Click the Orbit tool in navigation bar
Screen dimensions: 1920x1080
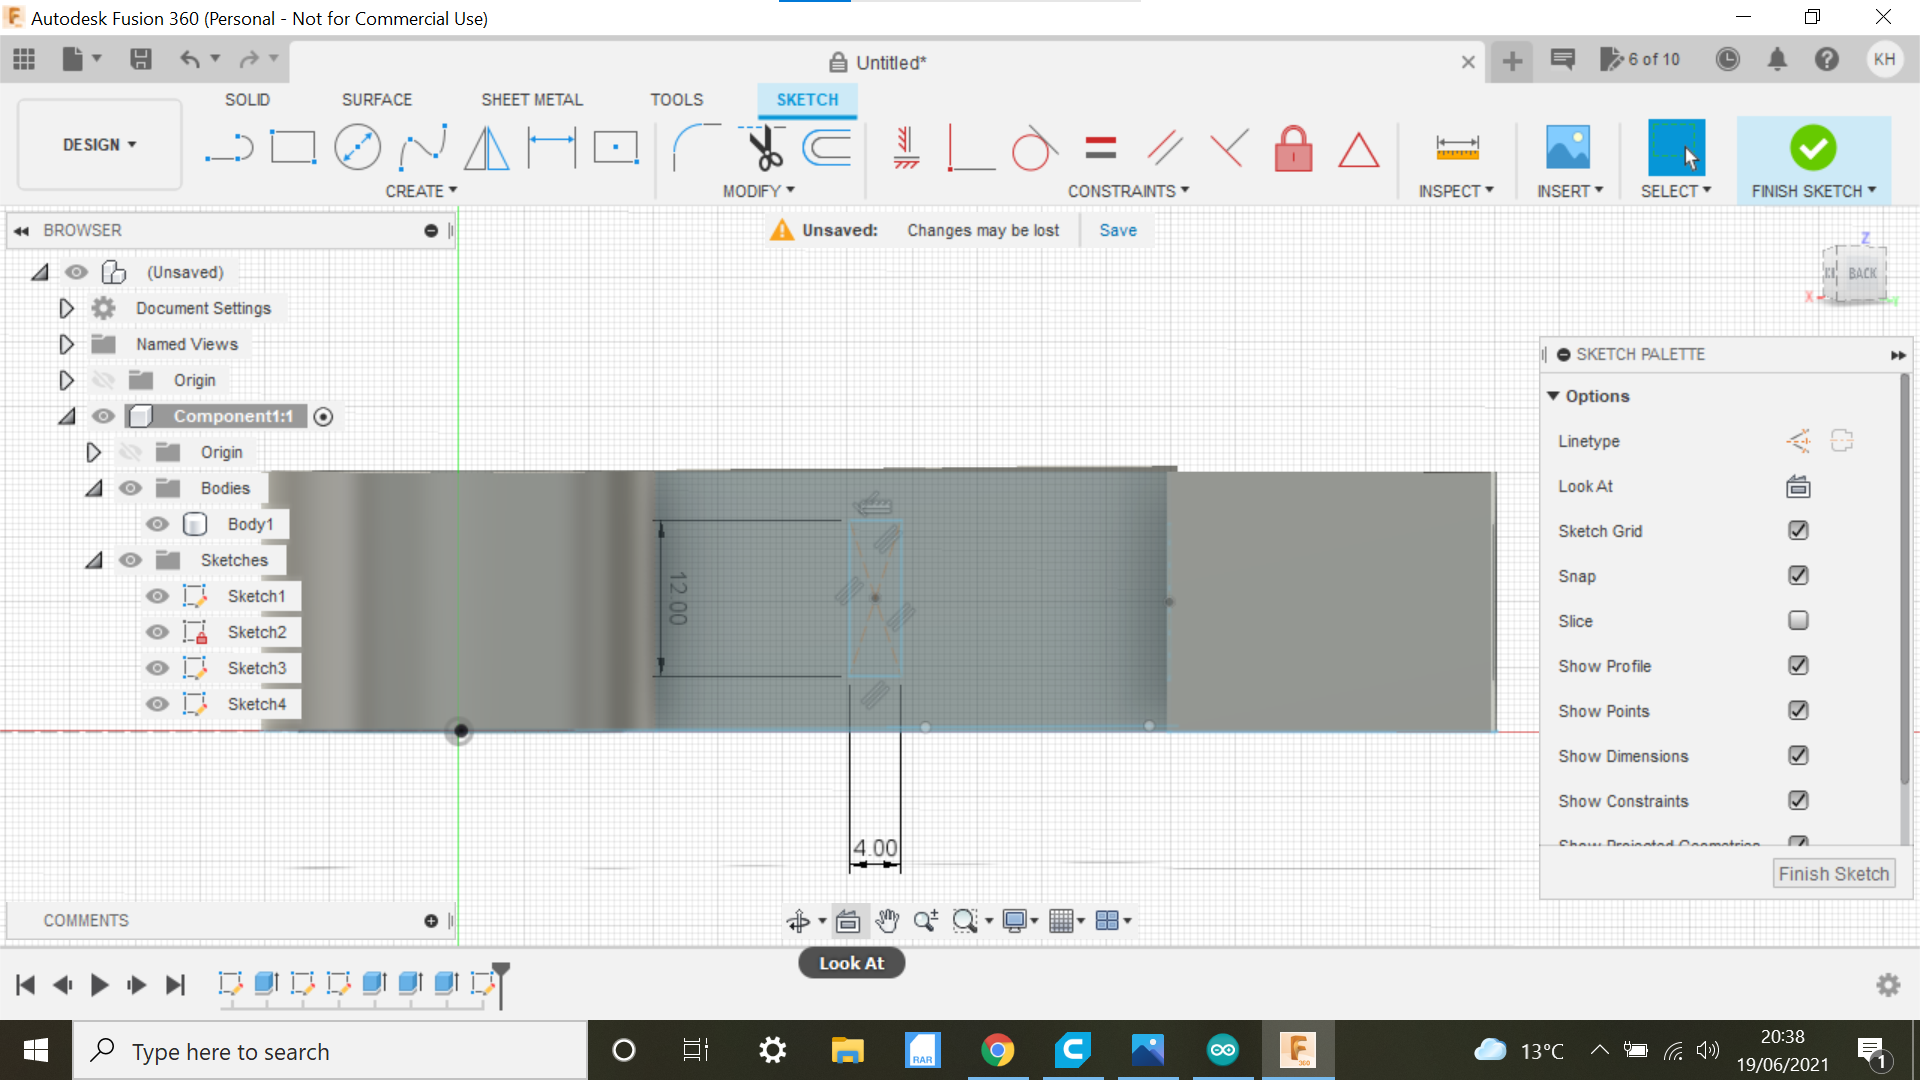click(x=798, y=920)
